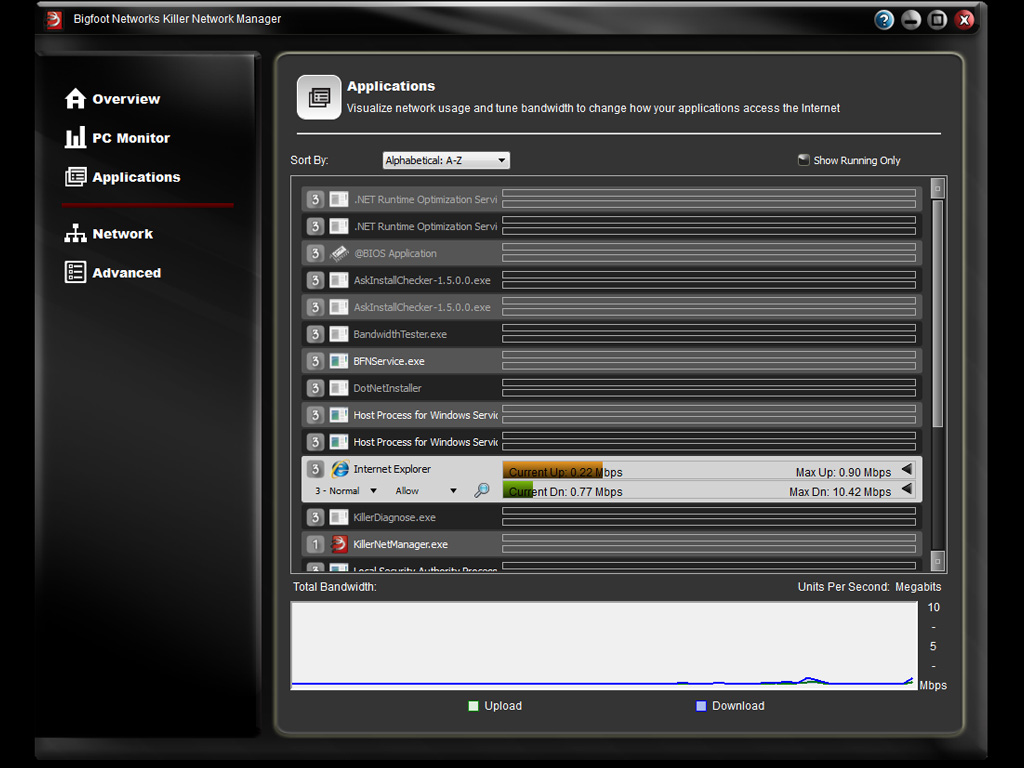Screen dimensions: 1024x768
Task: Select the @BIOS Application row
Action: click(x=612, y=253)
